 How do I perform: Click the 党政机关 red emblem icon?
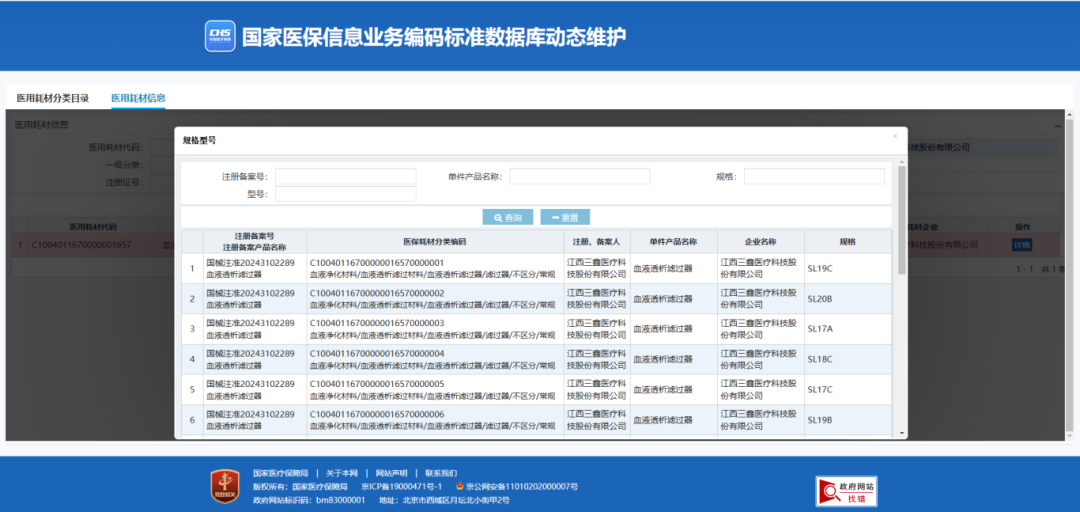pyautogui.click(x=224, y=486)
